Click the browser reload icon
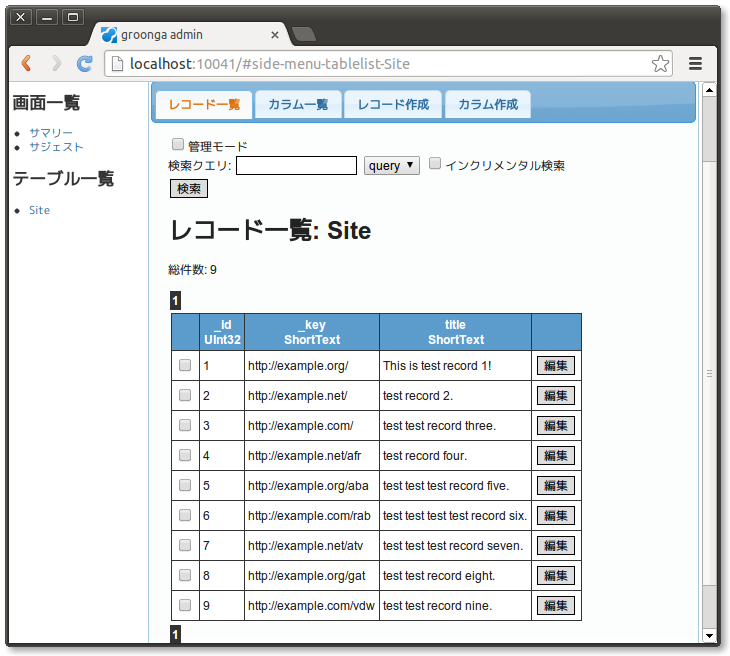Viewport: 730px width, 656px height. (85, 63)
